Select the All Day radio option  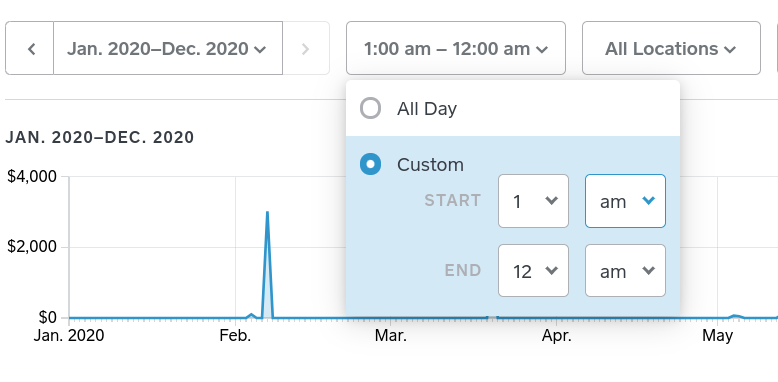point(370,108)
